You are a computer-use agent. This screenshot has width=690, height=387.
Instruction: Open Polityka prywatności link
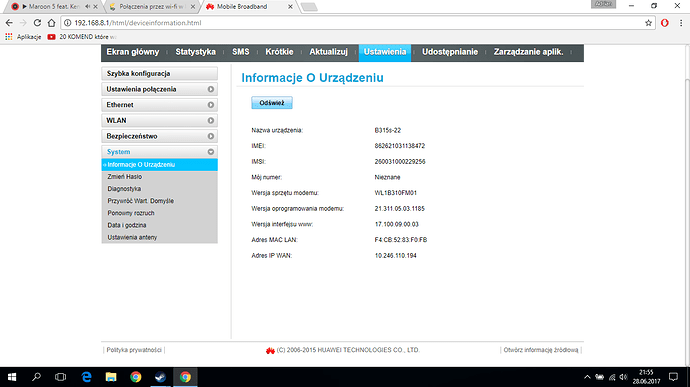click(x=134, y=350)
